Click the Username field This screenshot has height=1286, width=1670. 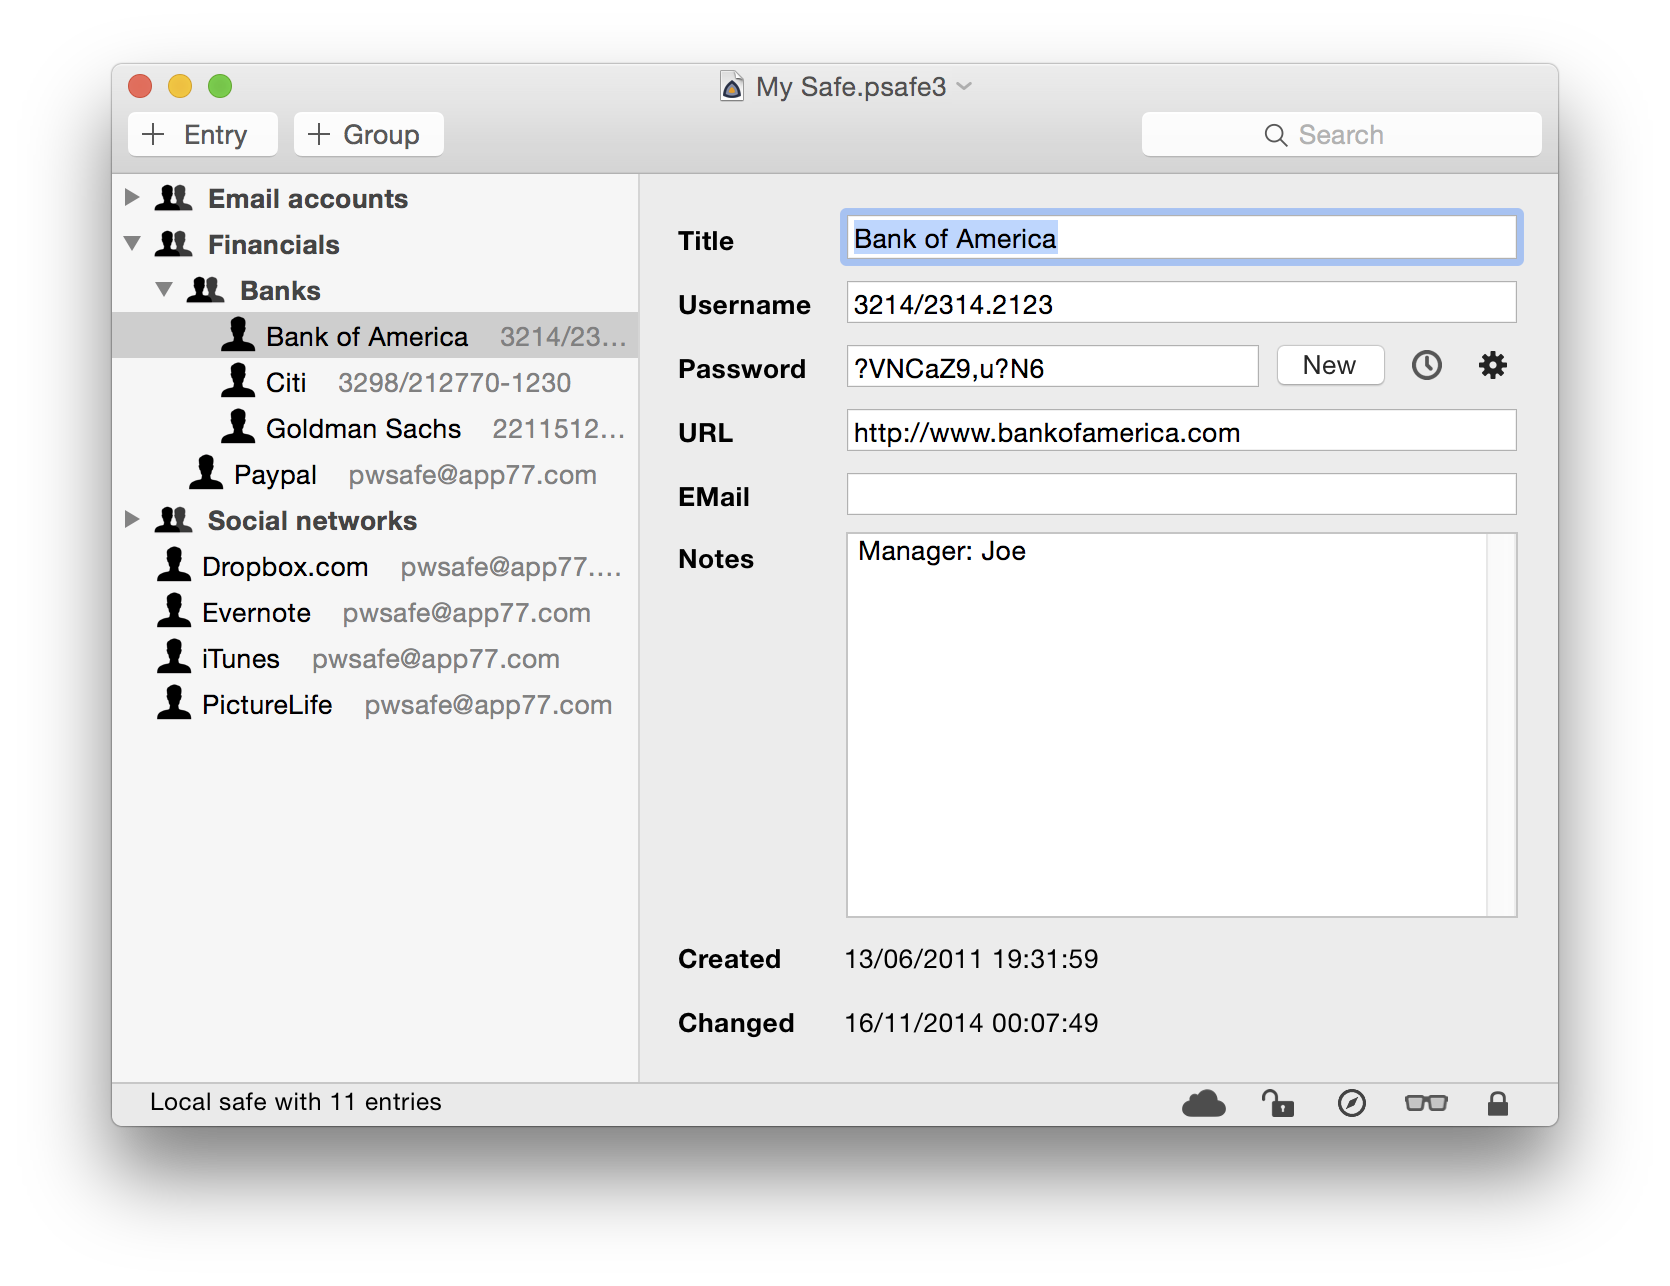[x=1181, y=303]
